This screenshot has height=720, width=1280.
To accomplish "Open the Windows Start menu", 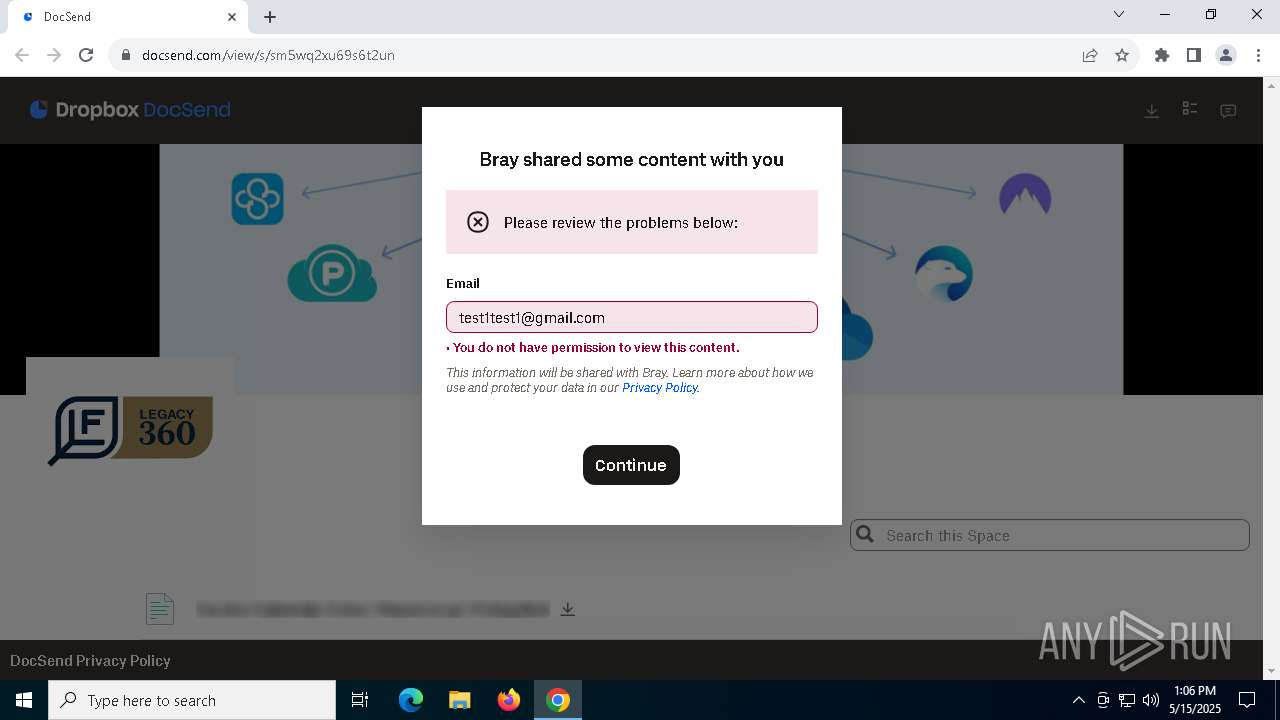I will point(24,700).
